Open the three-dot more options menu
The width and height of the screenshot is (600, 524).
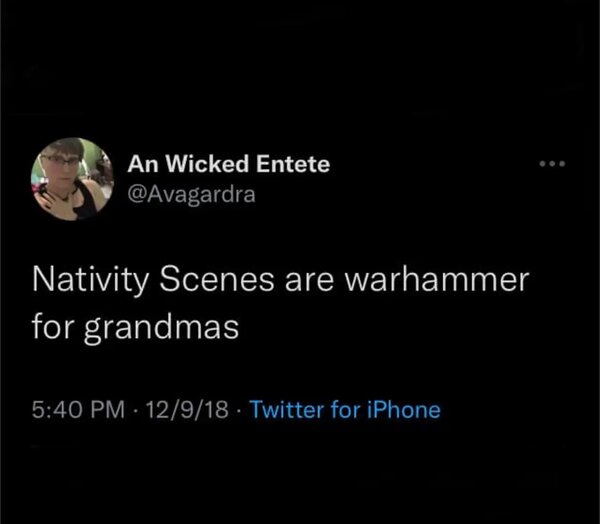tap(552, 164)
